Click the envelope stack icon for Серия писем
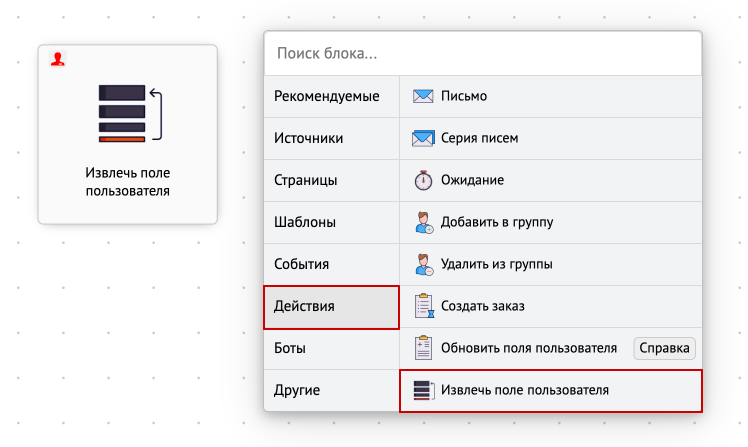 [x=423, y=138]
